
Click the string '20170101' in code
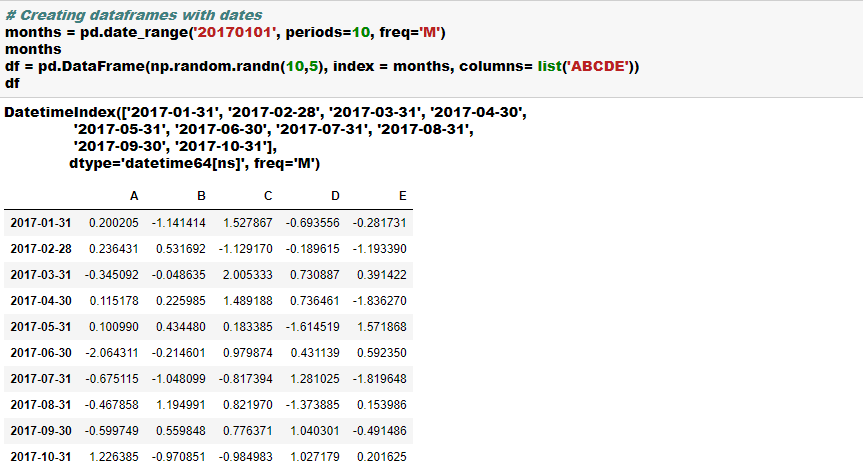click(x=234, y=32)
